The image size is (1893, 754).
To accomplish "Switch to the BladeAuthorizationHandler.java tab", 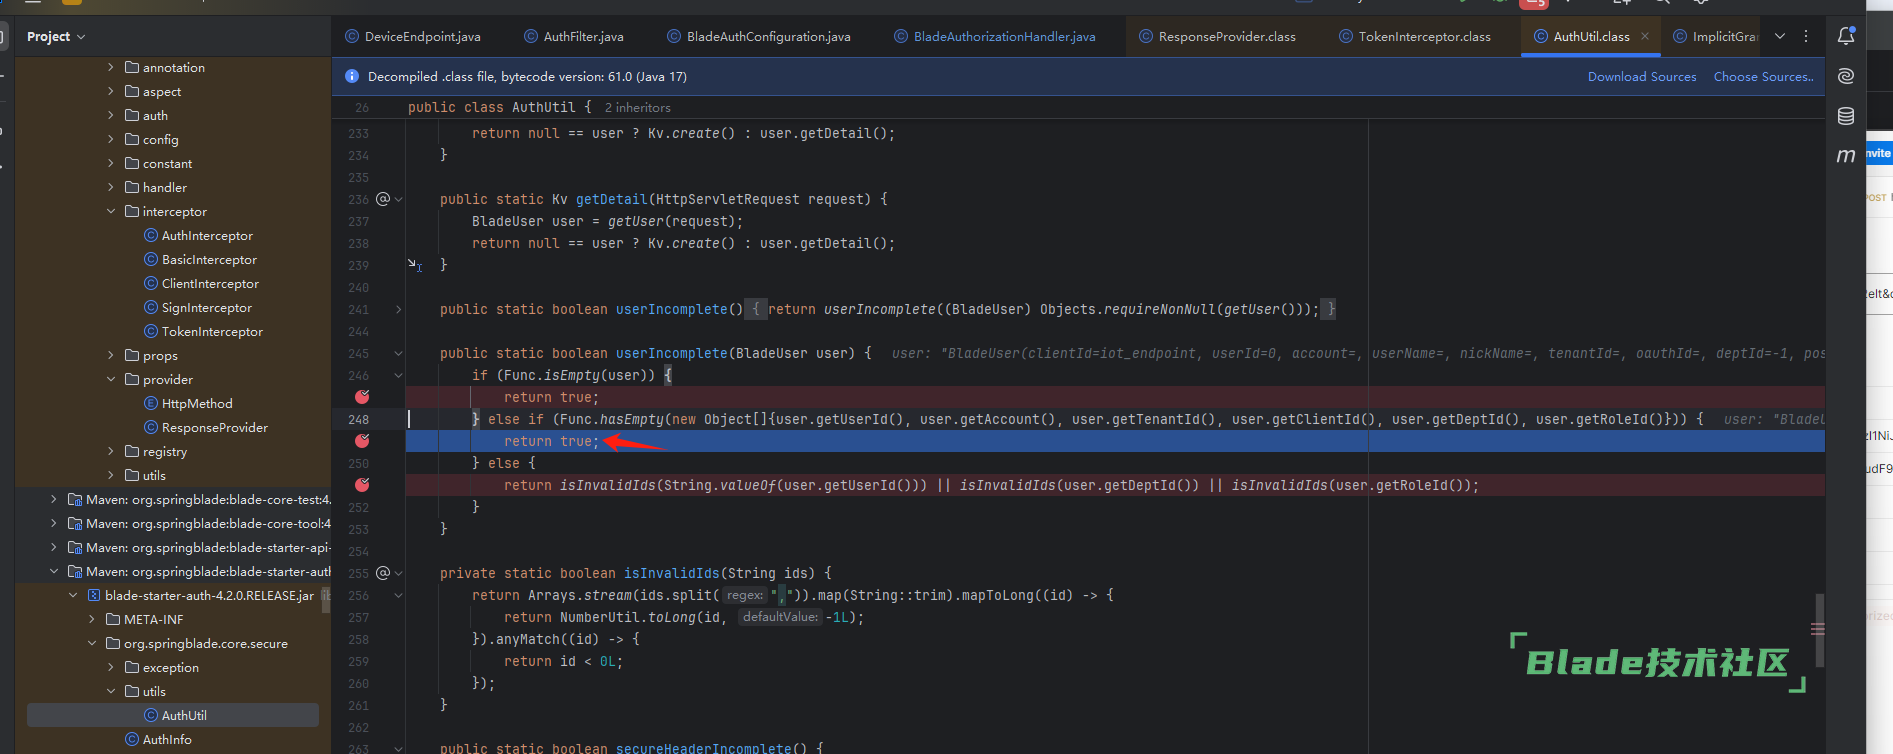I will [994, 36].
